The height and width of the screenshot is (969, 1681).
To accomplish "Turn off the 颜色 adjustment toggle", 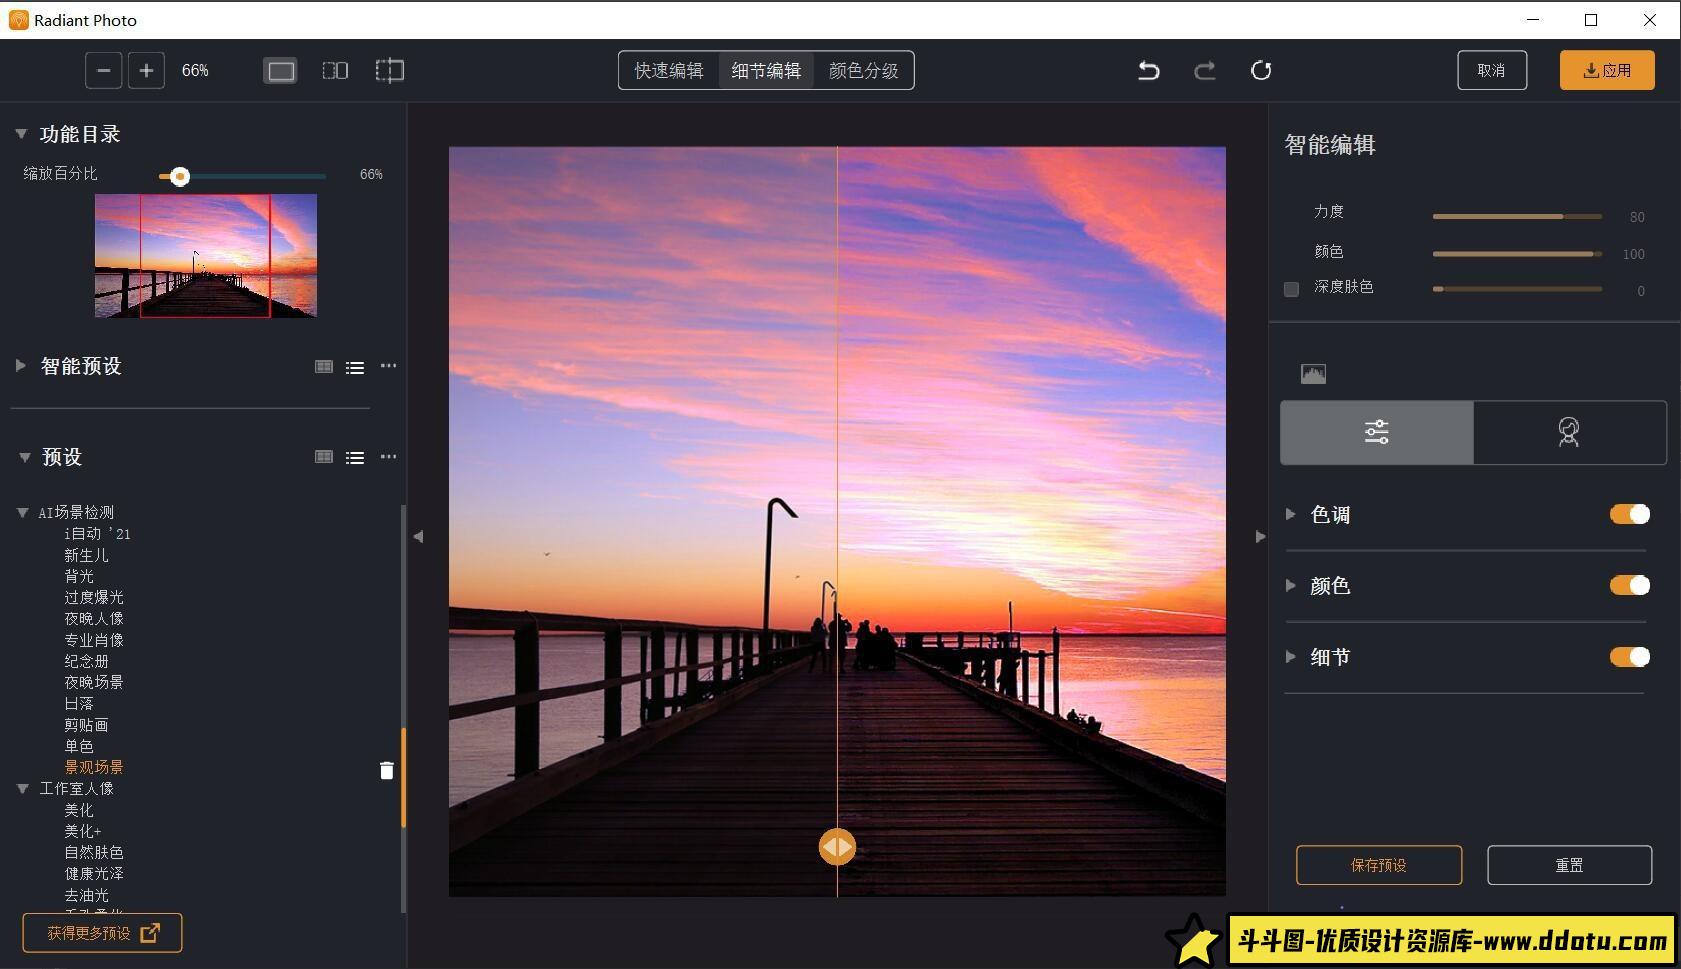I will (x=1630, y=585).
